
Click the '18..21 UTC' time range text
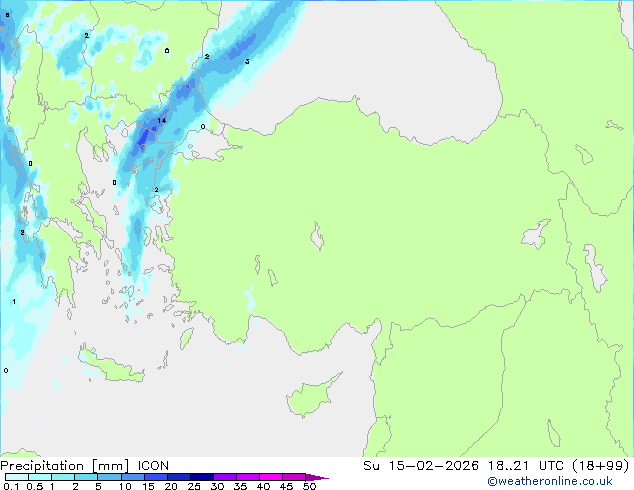pos(525,466)
